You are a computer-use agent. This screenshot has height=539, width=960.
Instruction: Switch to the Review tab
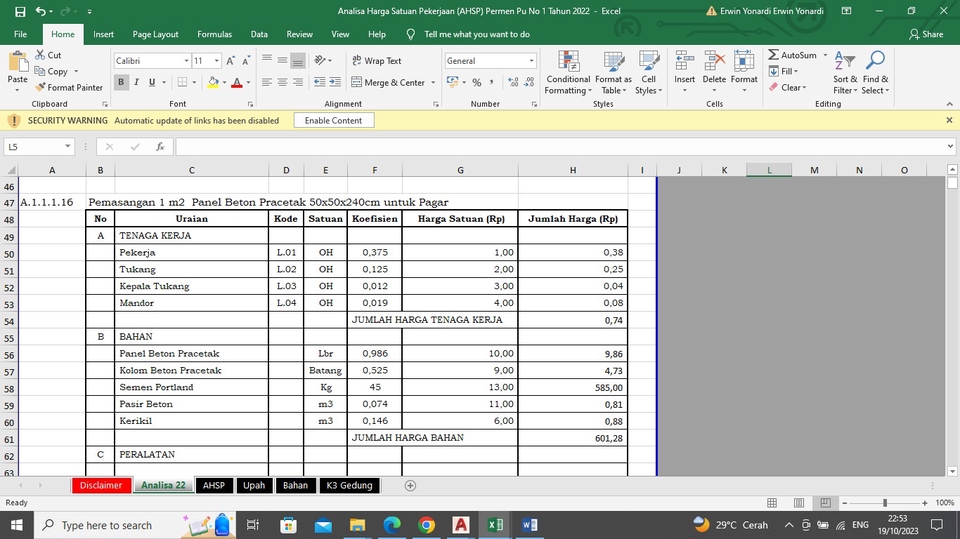click(299, 34)
